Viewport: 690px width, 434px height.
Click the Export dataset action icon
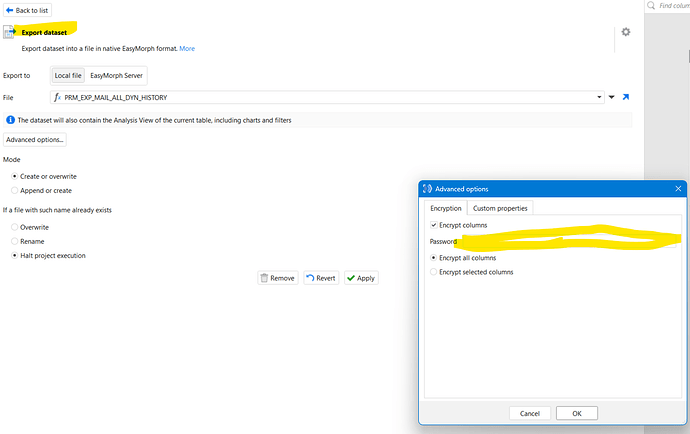[10, 33]
